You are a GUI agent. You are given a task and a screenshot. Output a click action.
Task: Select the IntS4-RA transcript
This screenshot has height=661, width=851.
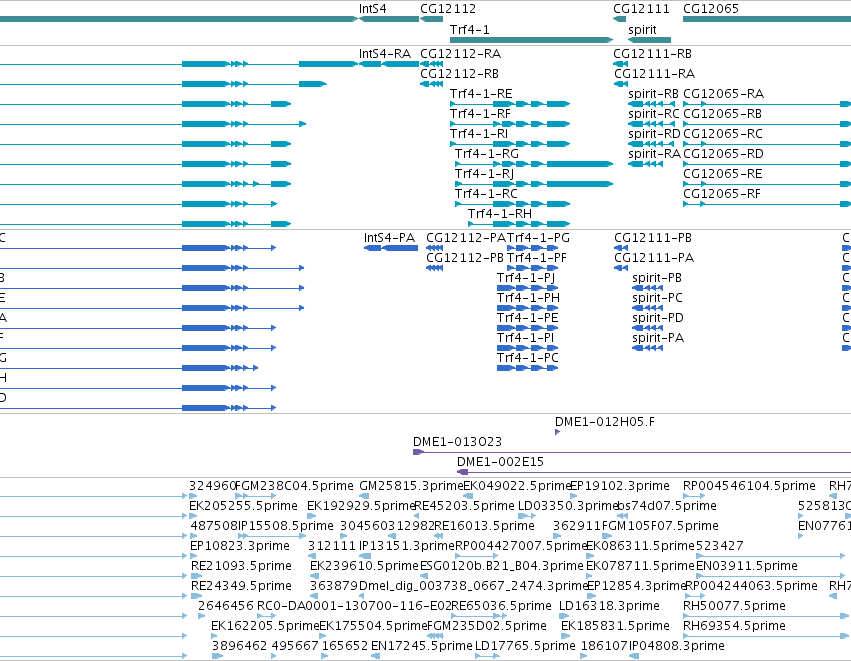[389, 64]
